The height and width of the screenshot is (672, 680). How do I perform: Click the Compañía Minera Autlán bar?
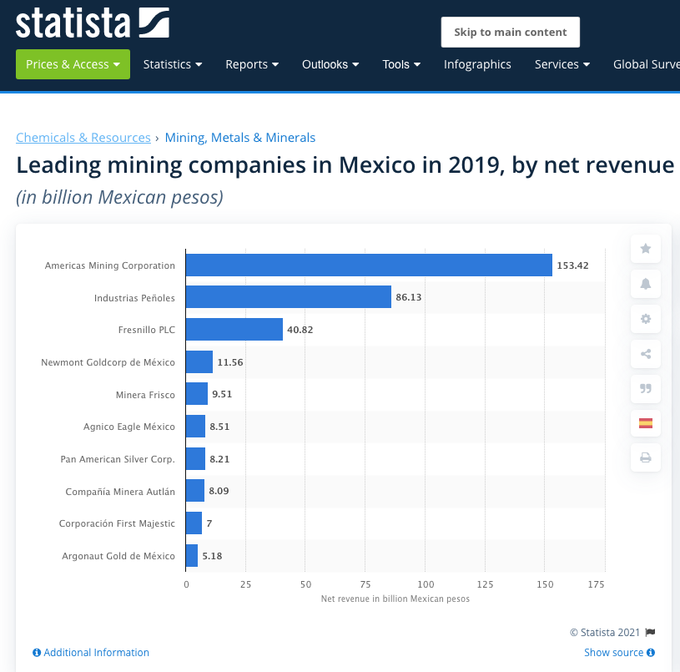[x=195, y=490]
